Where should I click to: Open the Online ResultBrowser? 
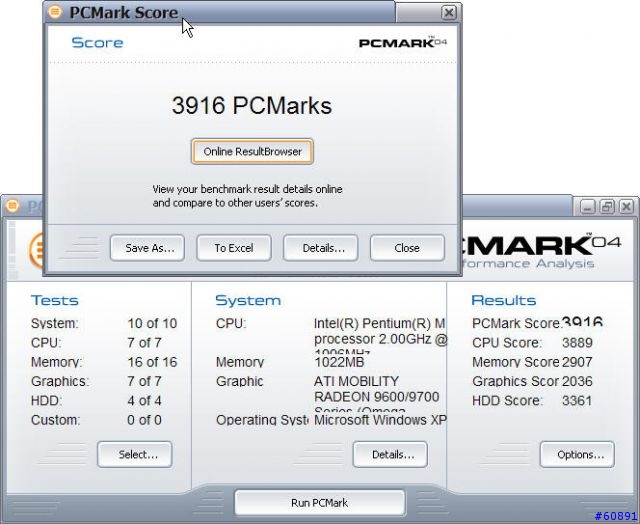(252, 152)
